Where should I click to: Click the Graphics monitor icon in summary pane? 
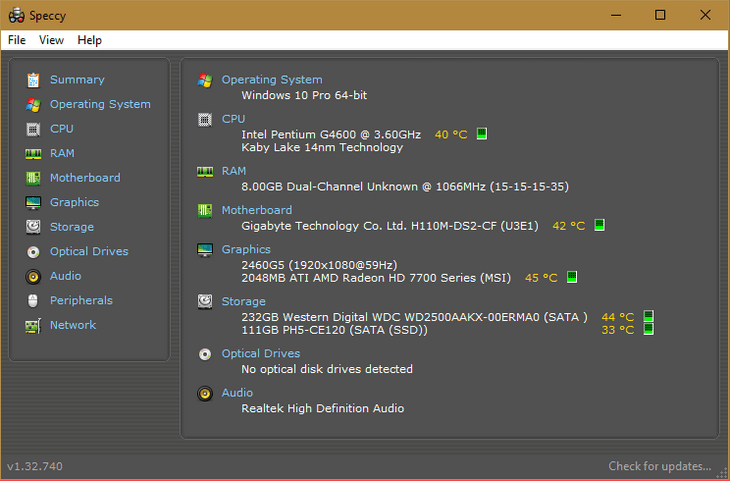click(x=205, y=250)
